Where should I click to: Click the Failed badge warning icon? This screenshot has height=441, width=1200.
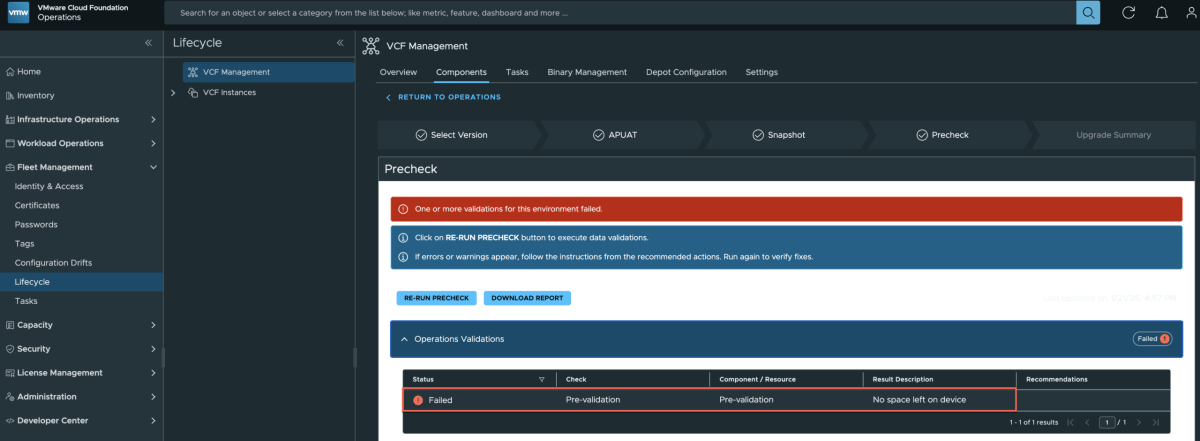tap(1164, 339)
